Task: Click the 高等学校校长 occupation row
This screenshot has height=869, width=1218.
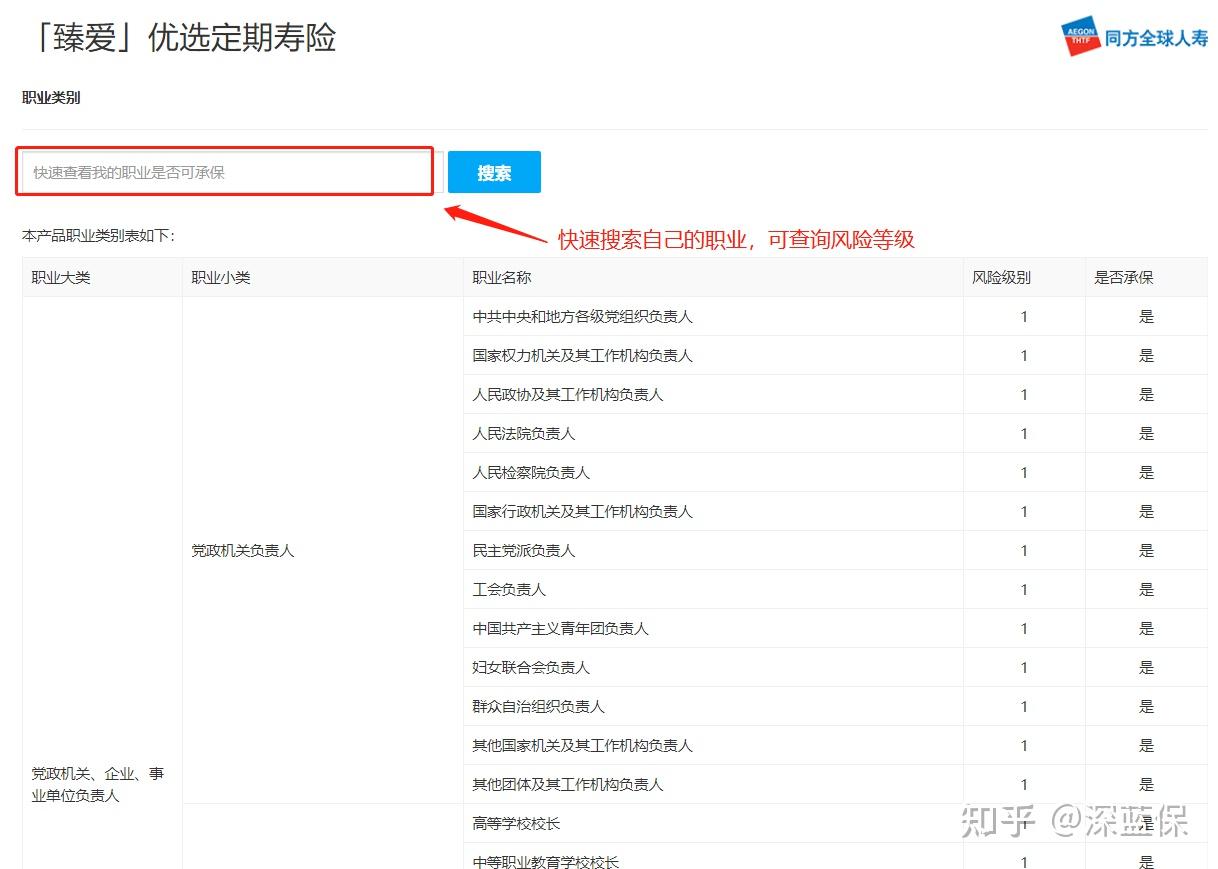Action: [x=517, y=823]
